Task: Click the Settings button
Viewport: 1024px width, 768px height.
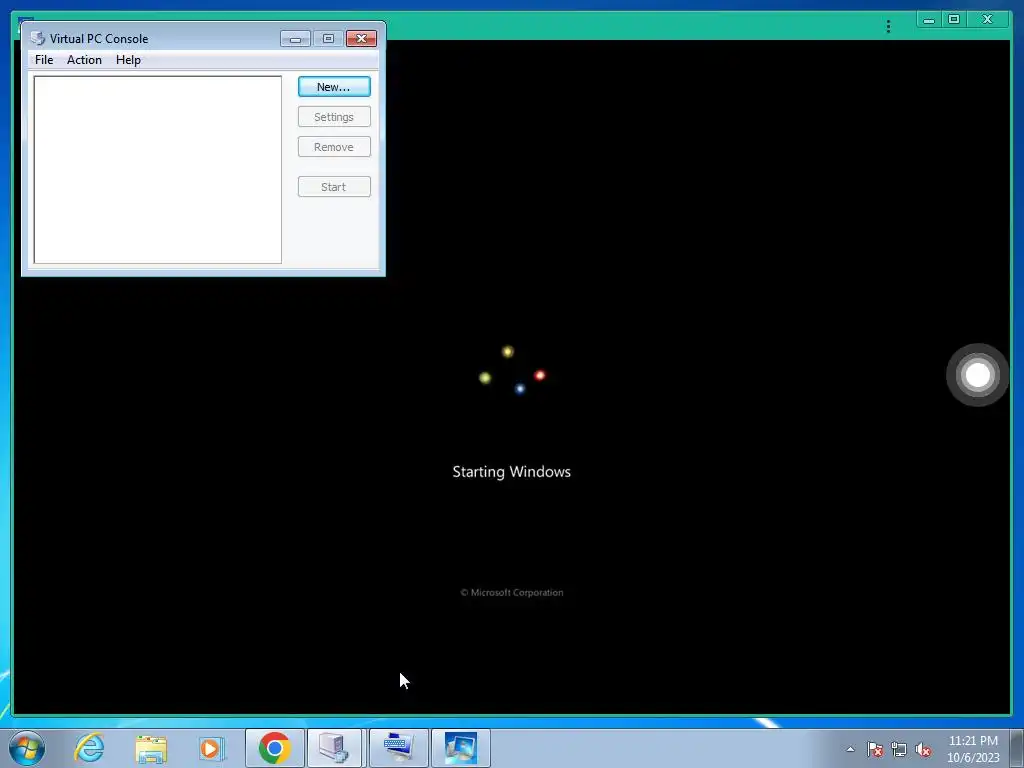Action: click(x=334, y=117)
